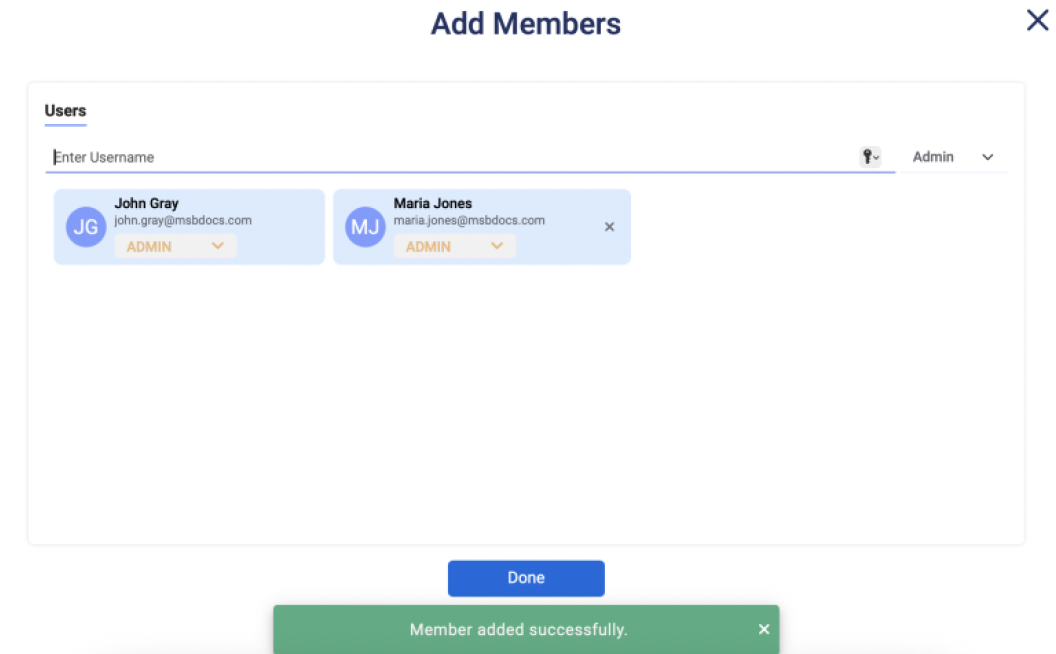
Task: Select Maria Jones's MJ avatar
Action: tap(365, 226)
